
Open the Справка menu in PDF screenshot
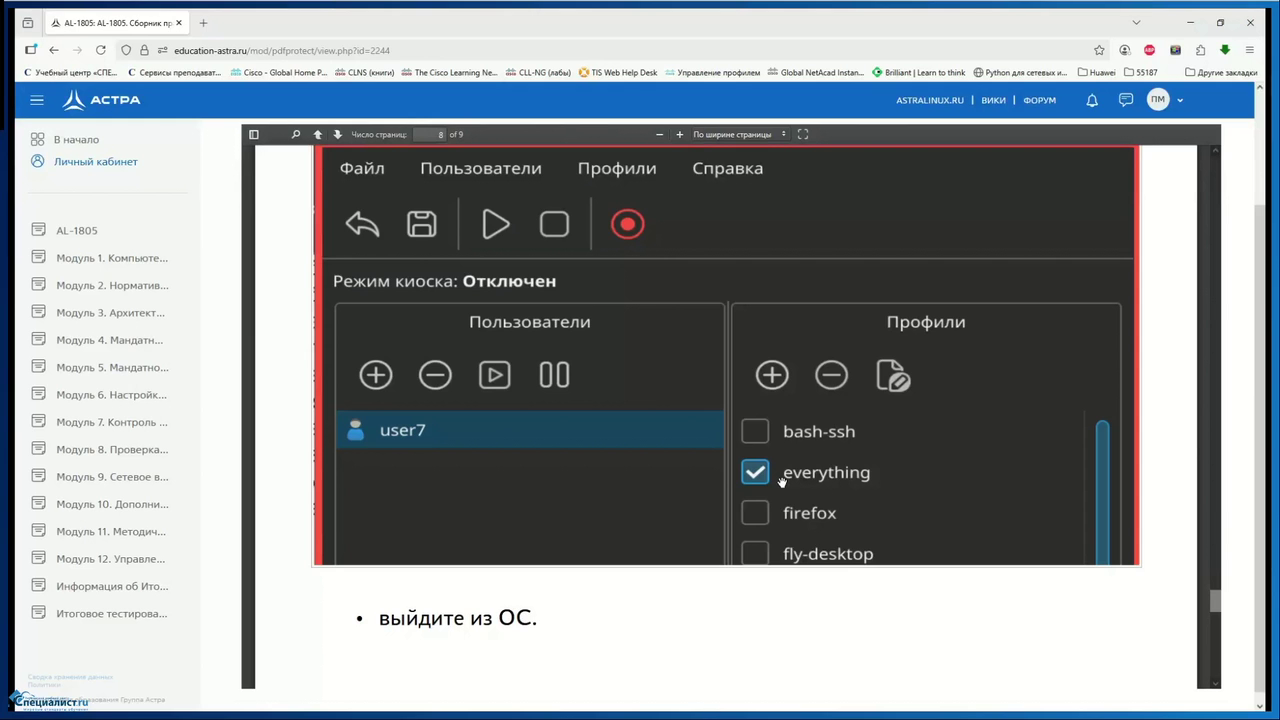click(x=728, y=168)
